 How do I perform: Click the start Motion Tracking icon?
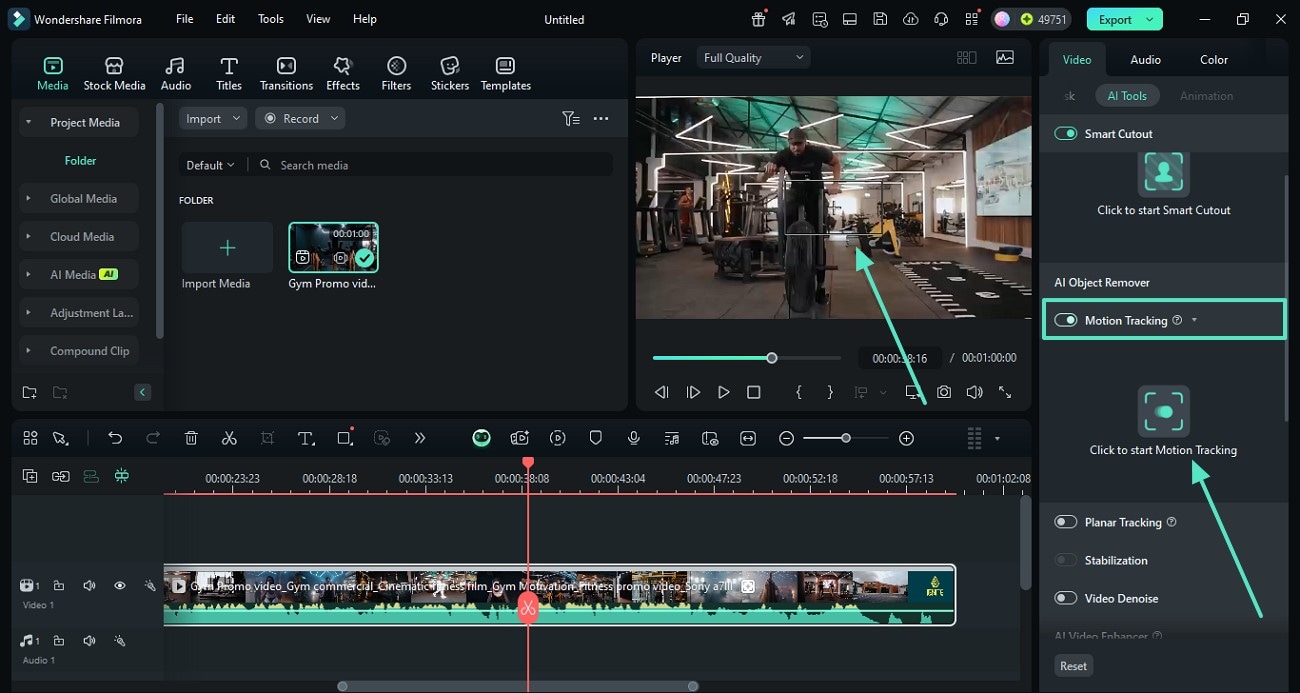(1163, 411)
